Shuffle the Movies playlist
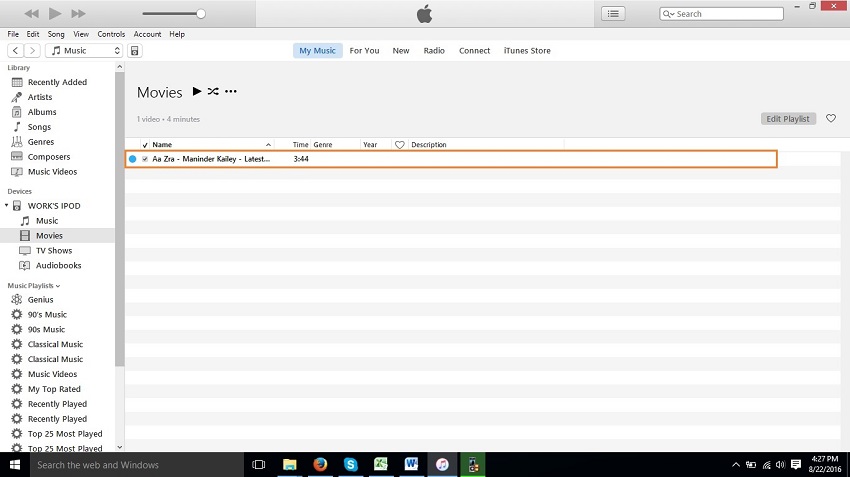This screenshot has height=477, width=850. [x=213, y=92]
